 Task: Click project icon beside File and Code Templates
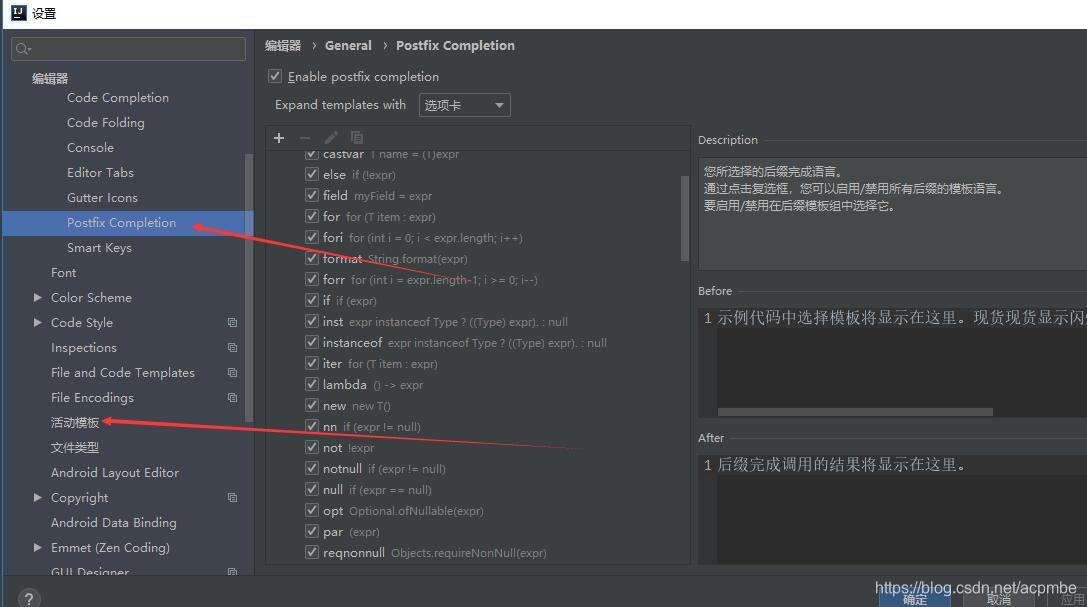click(232, 372)
